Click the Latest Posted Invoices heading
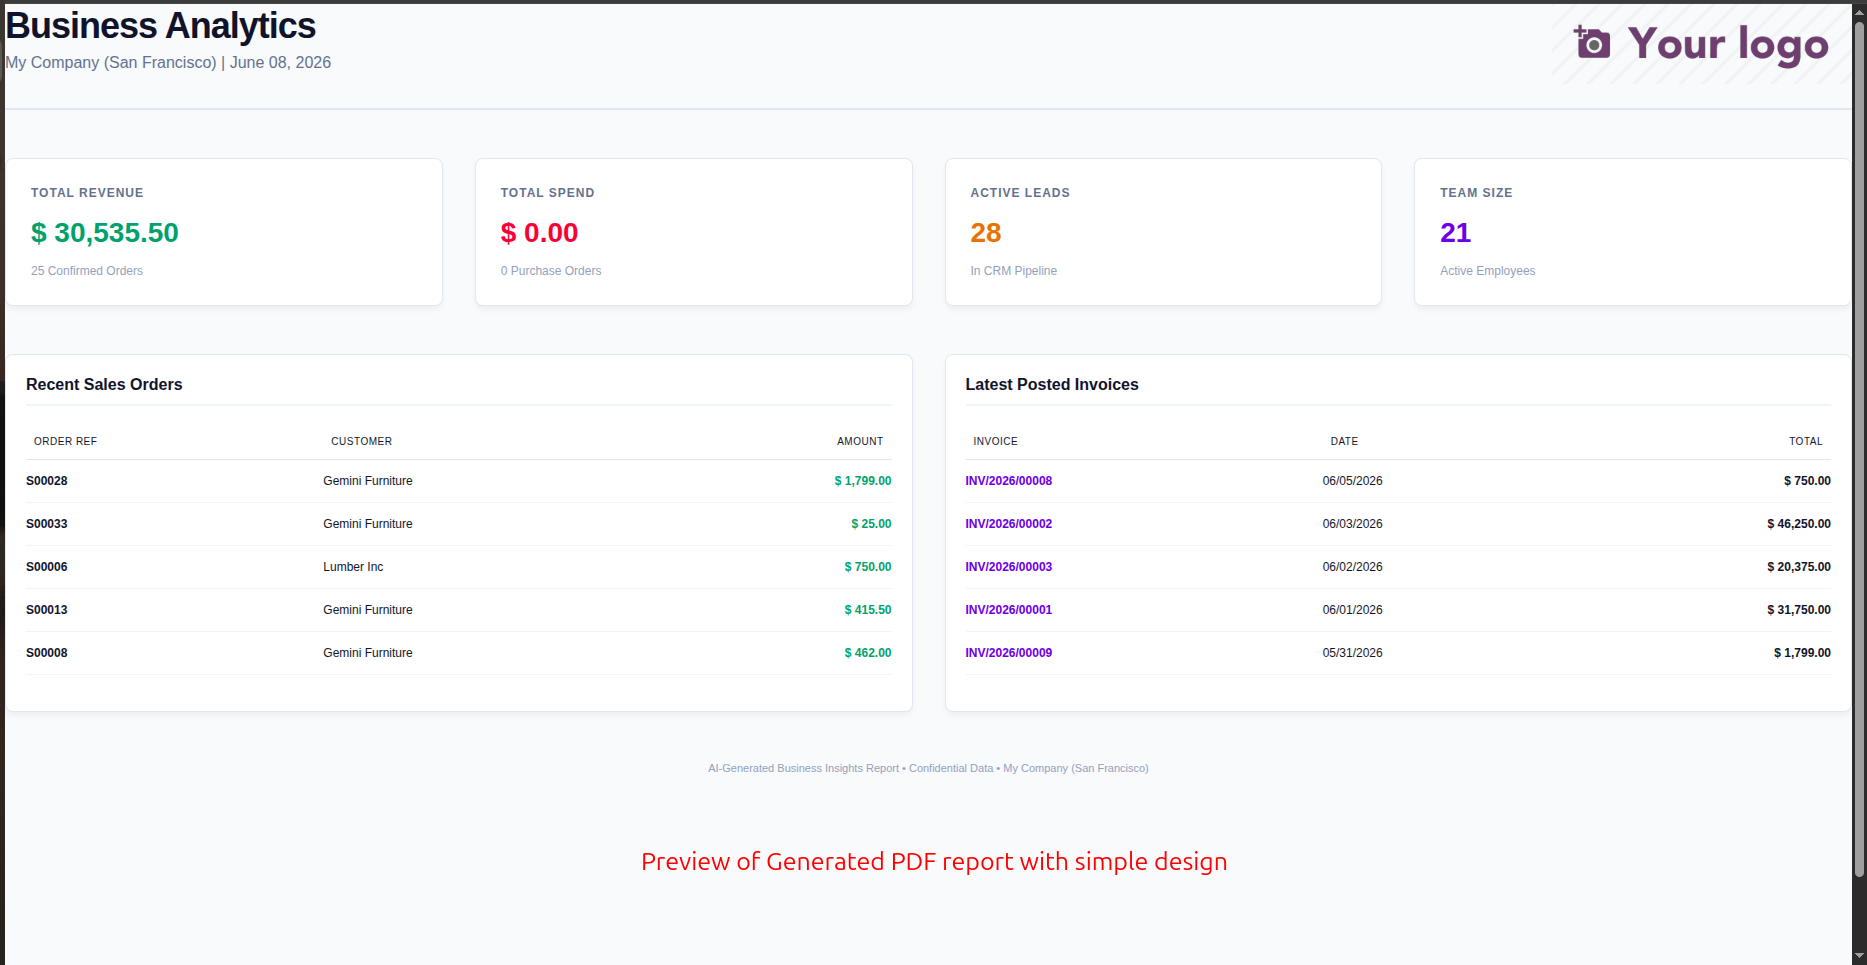Image resolution: width=1867 pixels, height=965 pixels. click(1052, 385)
